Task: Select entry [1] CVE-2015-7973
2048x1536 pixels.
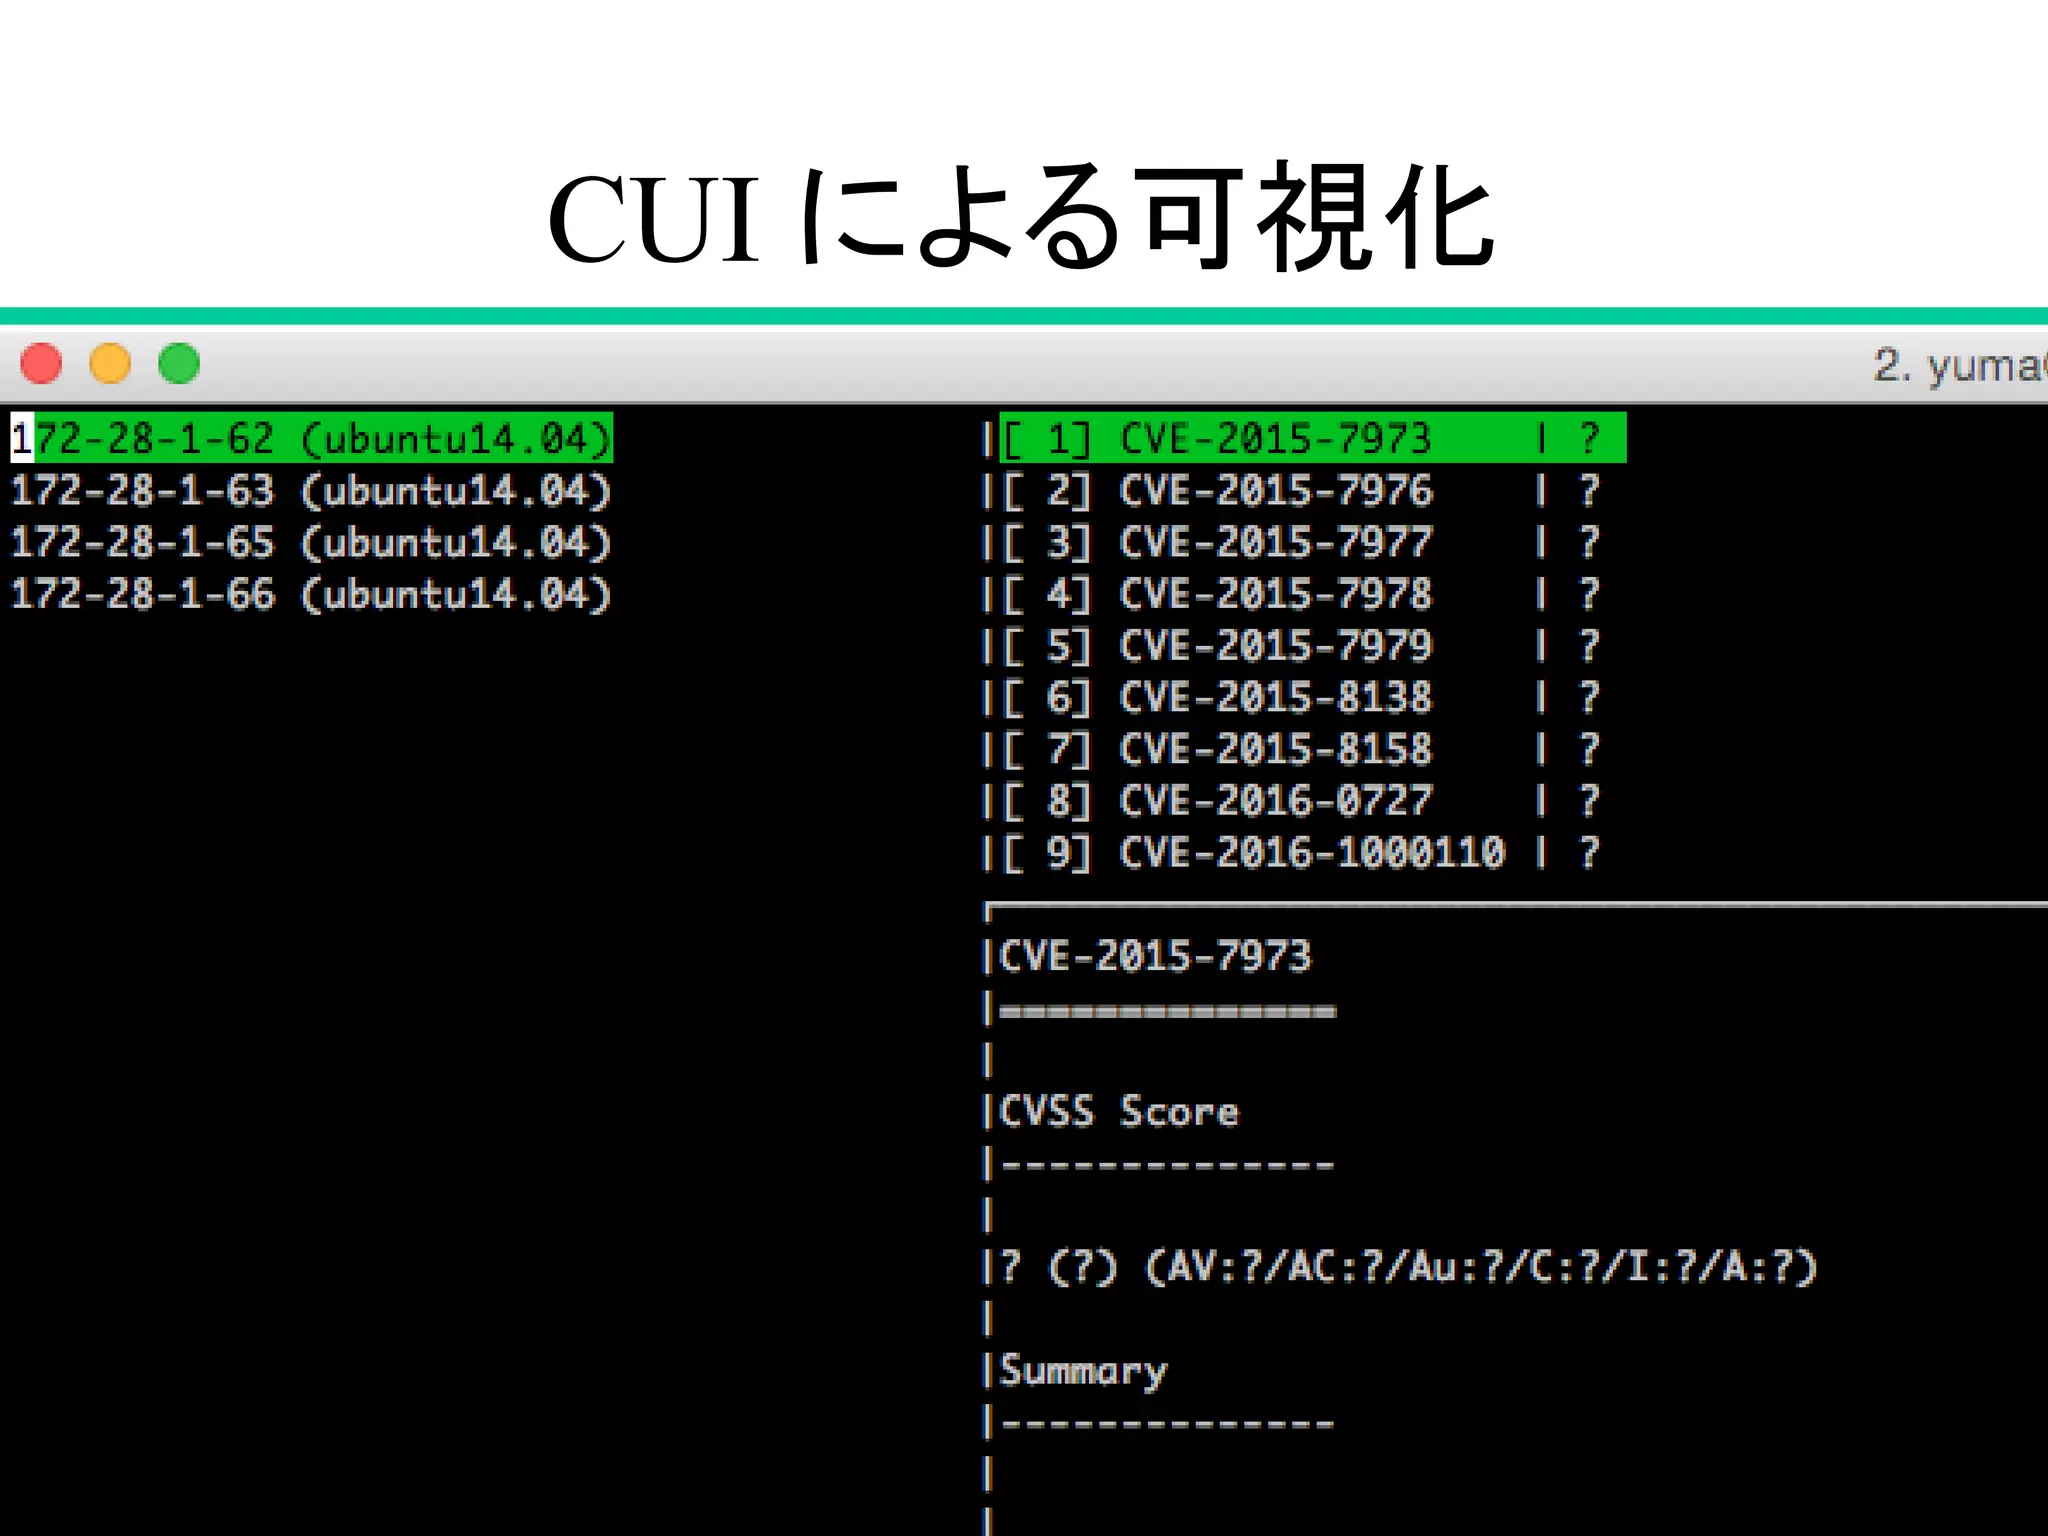Action: (1312, 438)
